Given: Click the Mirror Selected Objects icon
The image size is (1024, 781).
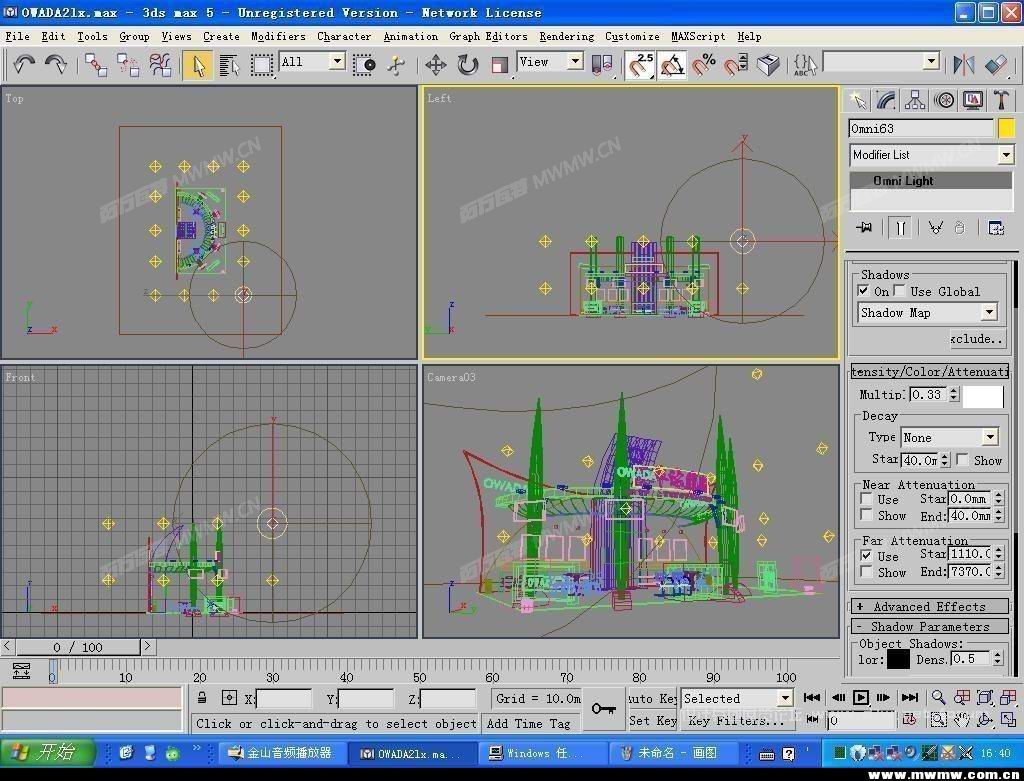Looking at the screenshot, I should (964, 65).
